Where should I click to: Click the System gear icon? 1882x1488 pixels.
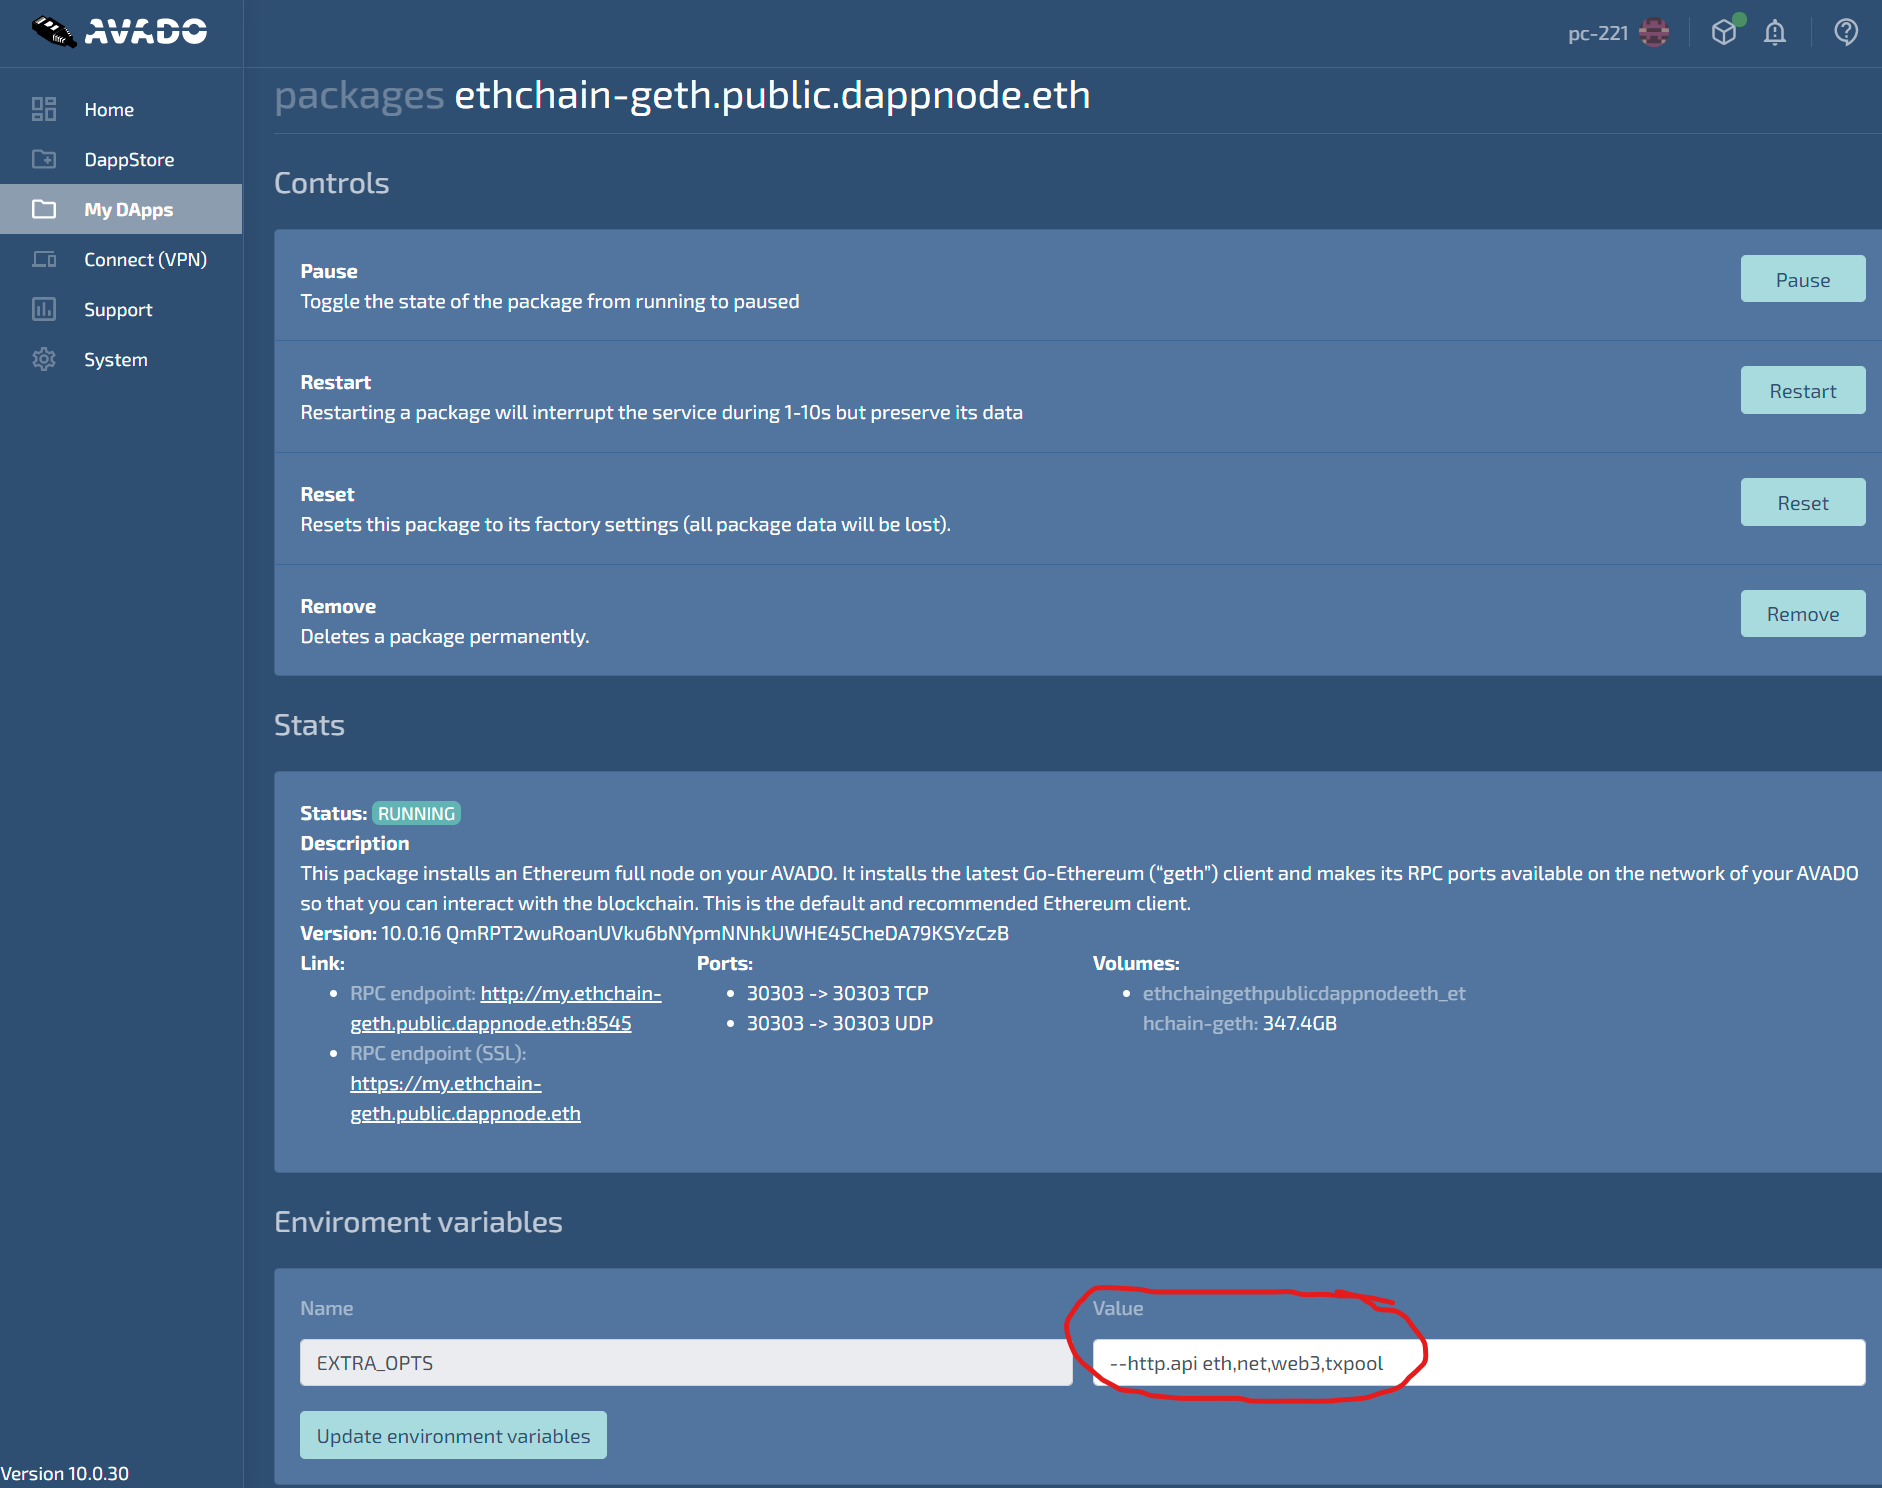[44, 359]
